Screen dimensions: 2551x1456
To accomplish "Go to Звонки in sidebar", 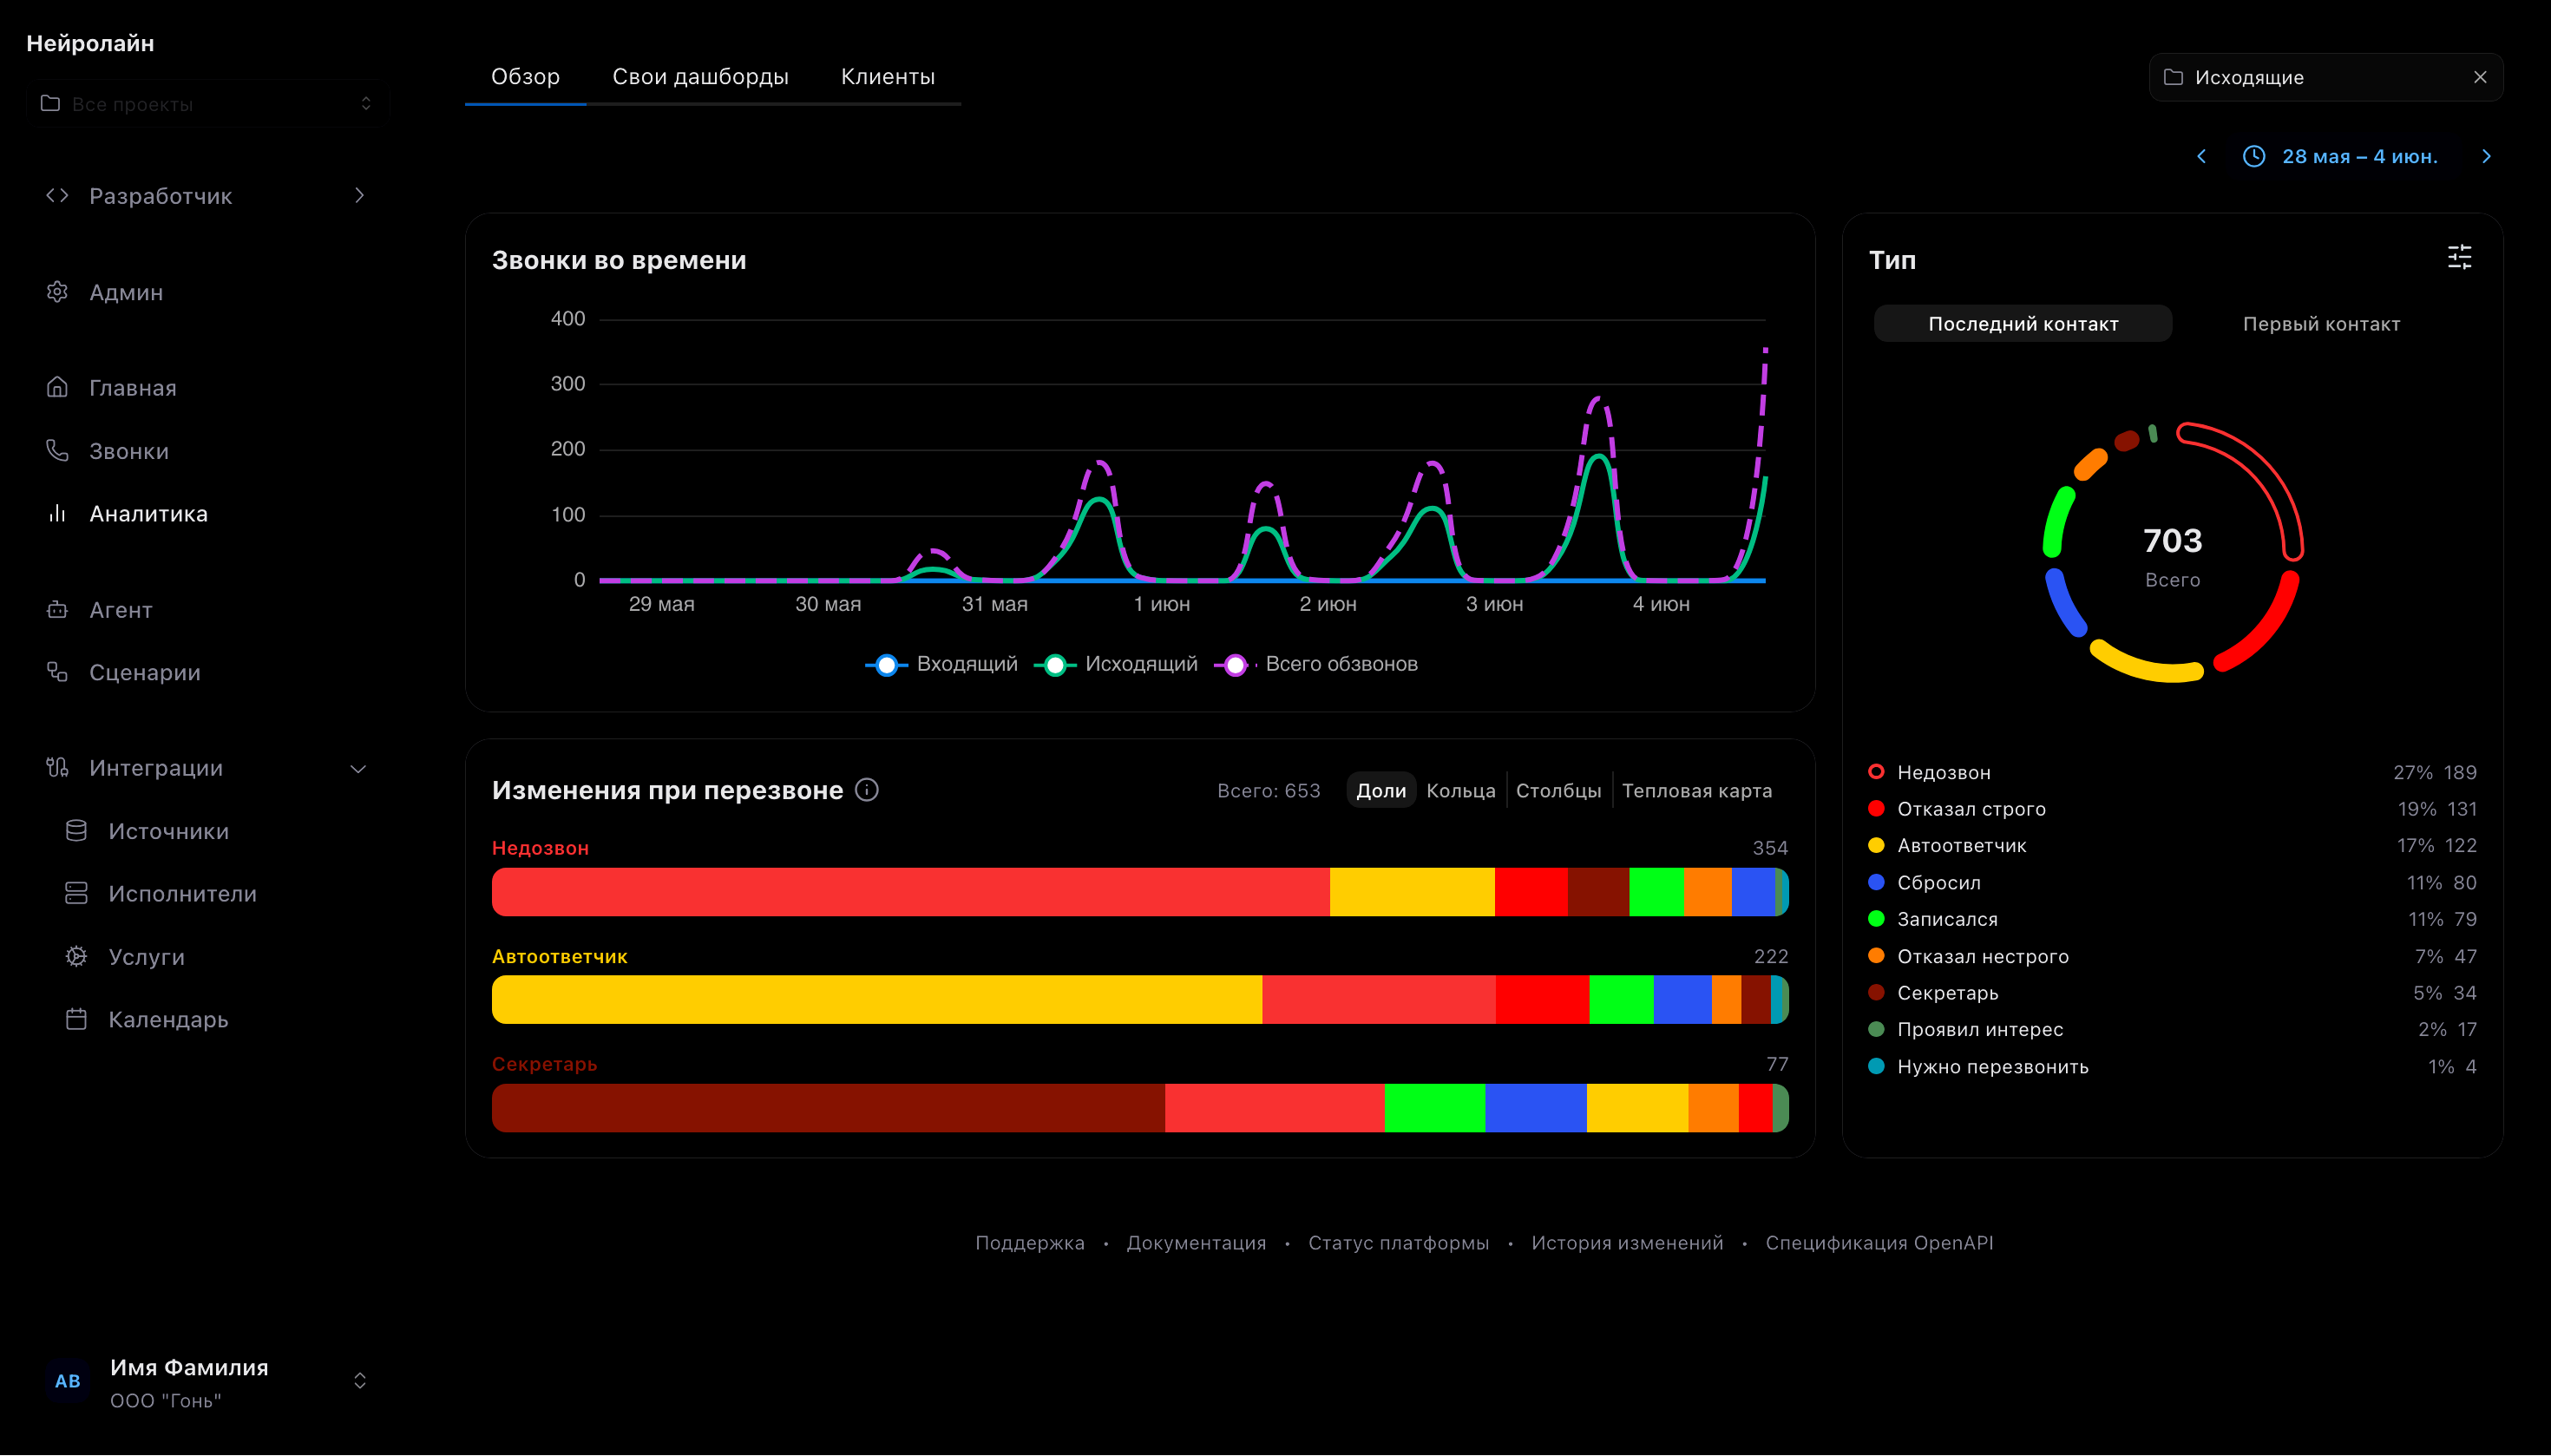I will [x=128, y=451].
